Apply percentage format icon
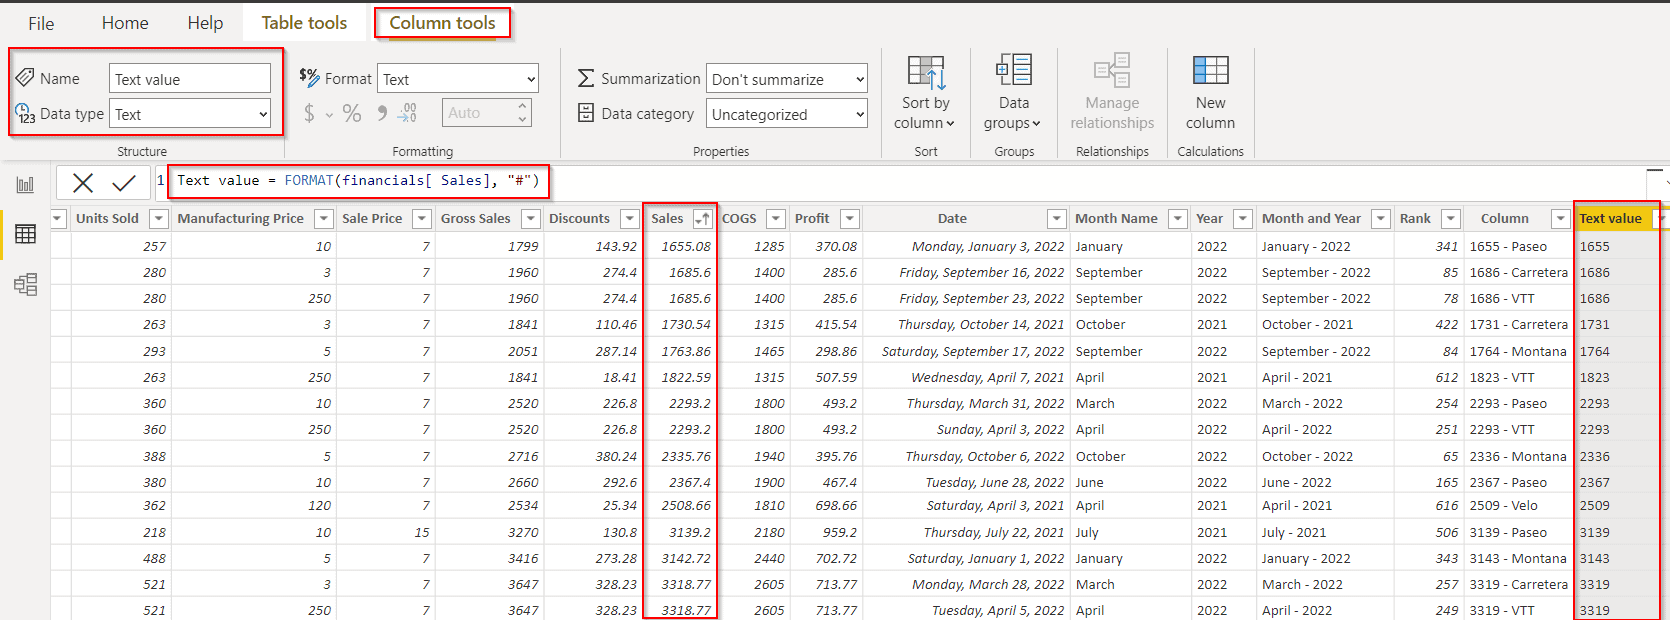The width and height of the screenshot is (1670, 620). (x=352, y=114)
